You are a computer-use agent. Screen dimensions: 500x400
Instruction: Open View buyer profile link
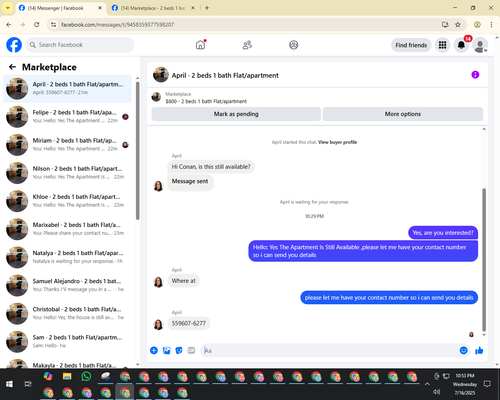337,142
